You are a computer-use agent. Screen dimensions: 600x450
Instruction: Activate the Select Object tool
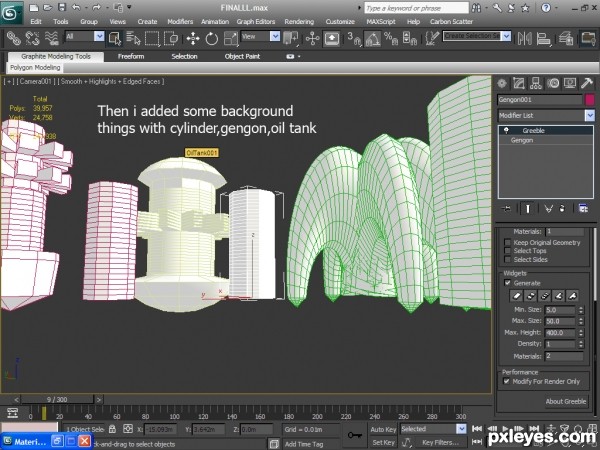[x=115, y=38]
